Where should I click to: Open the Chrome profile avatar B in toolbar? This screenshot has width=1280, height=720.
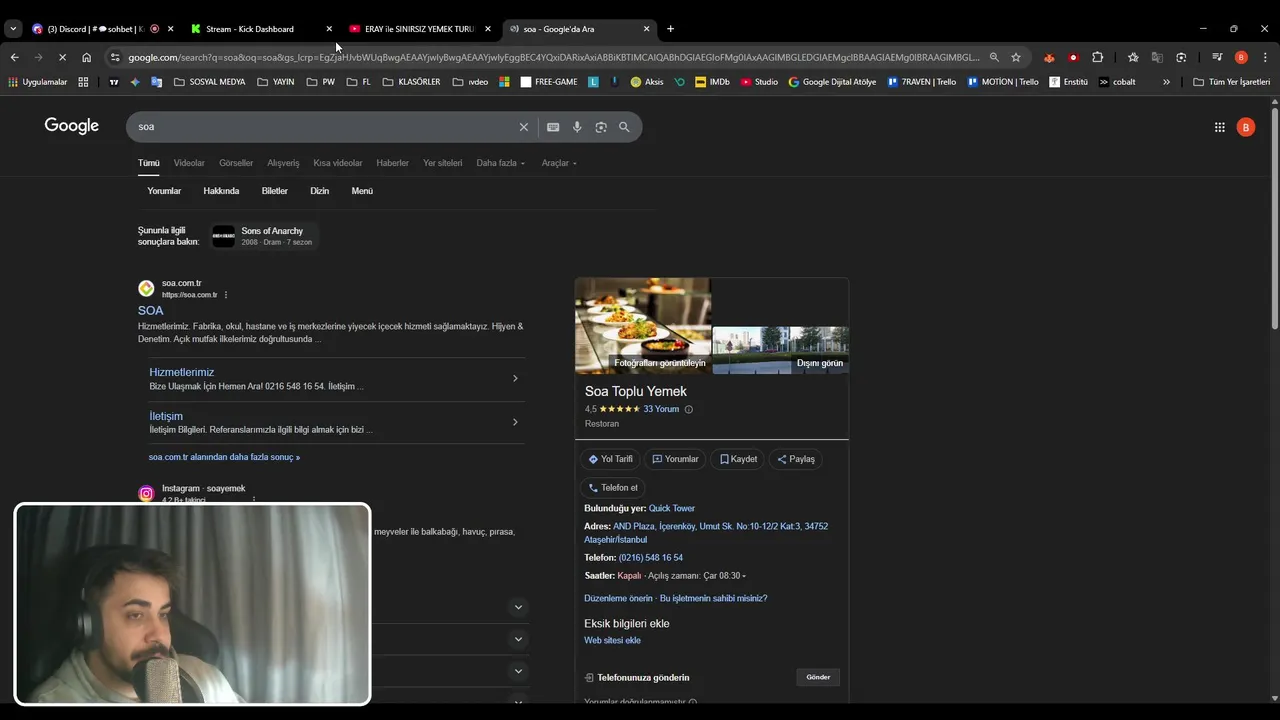coord(1241,57)
